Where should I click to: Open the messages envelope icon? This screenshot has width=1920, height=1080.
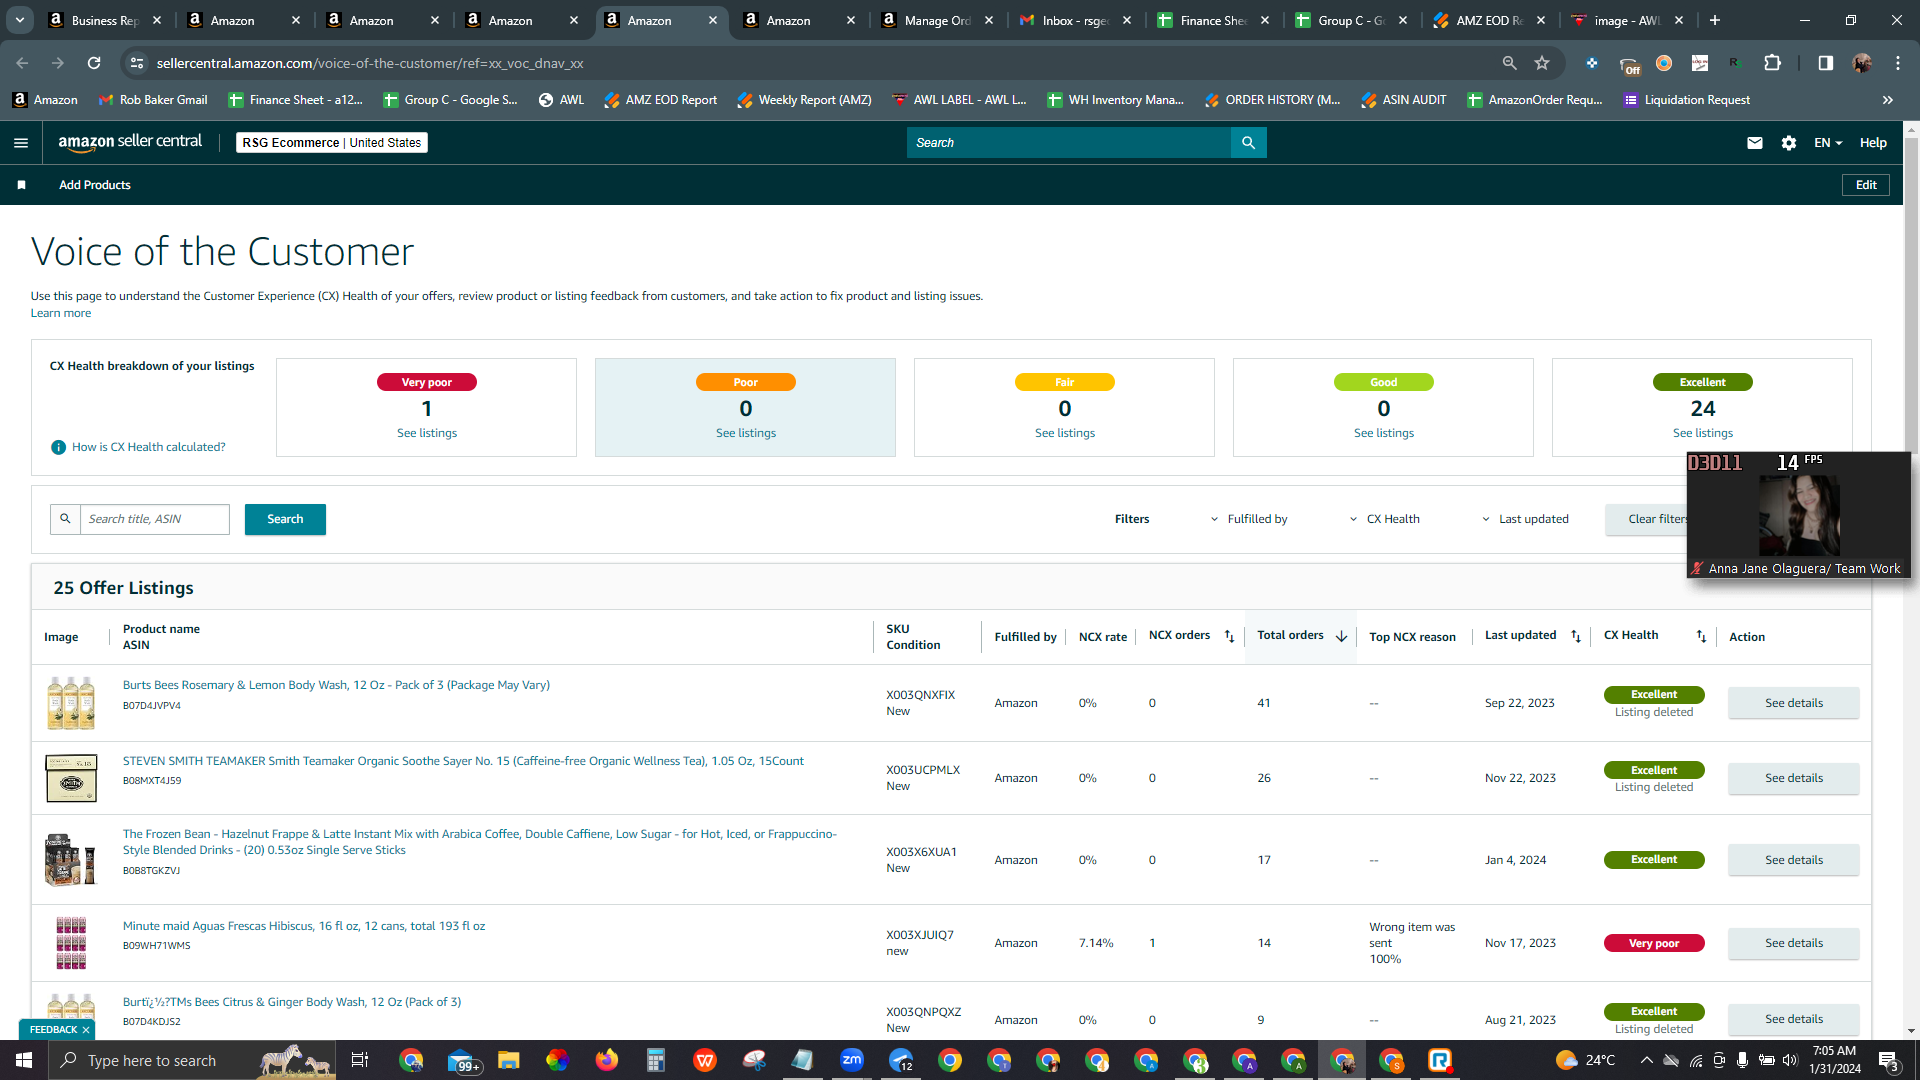pyautogui.click(x=1754, y=143)
